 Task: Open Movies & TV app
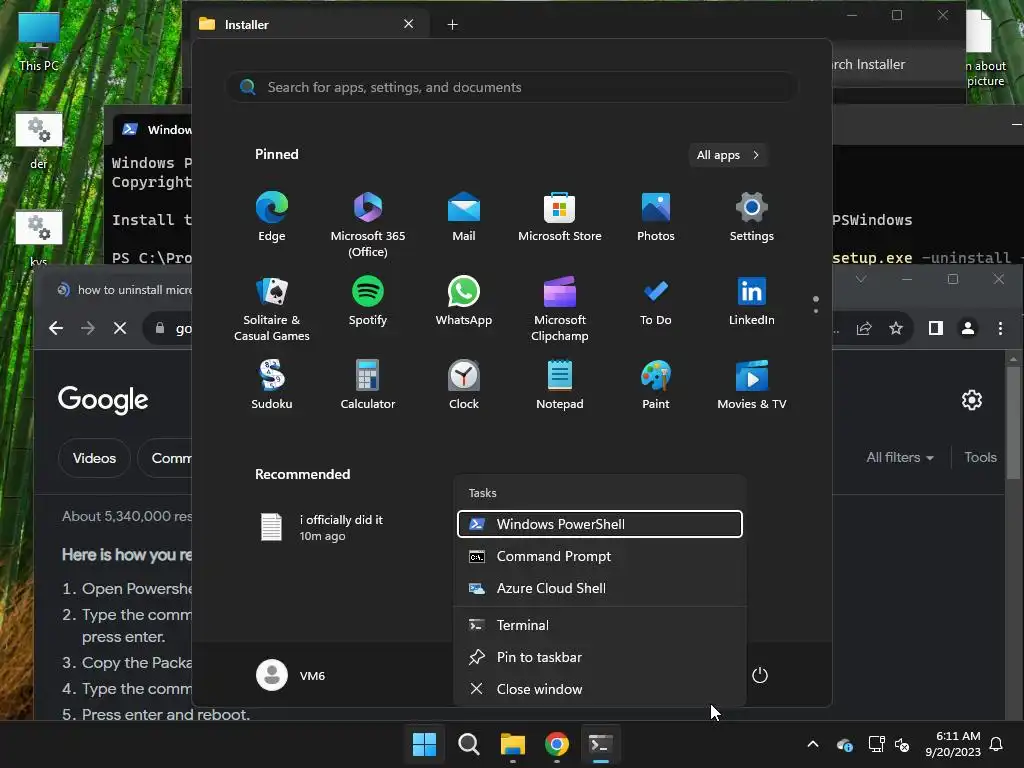(x=752, y=385)
